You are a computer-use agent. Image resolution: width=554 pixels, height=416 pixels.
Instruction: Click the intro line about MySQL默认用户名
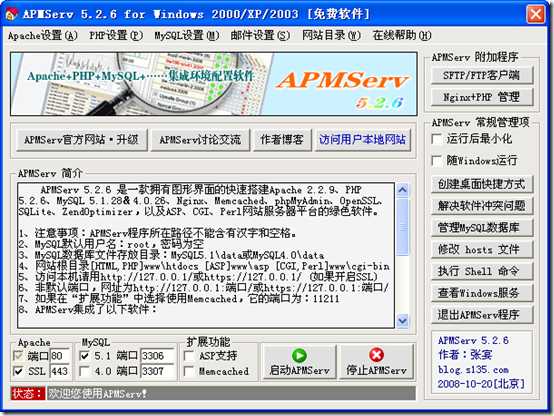(111, 244)
